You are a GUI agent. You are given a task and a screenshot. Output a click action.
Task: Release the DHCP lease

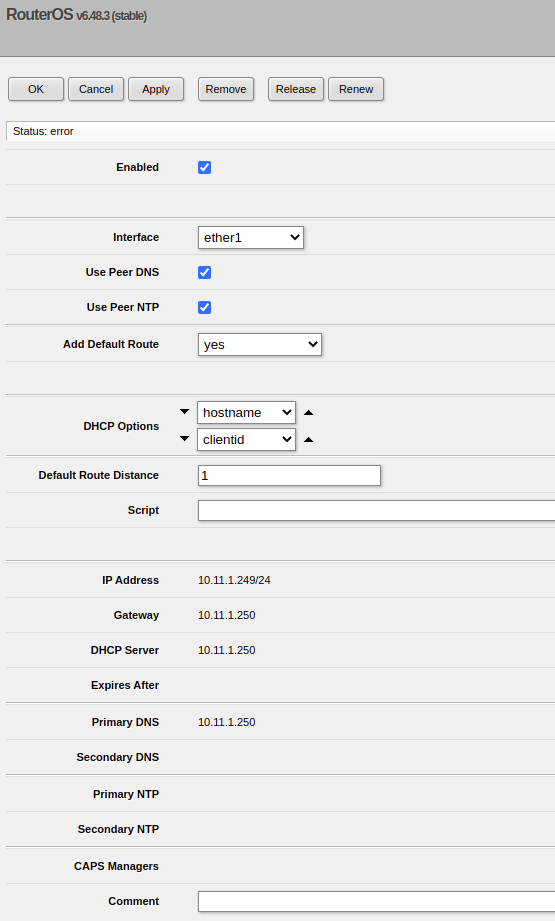[296, 89]
